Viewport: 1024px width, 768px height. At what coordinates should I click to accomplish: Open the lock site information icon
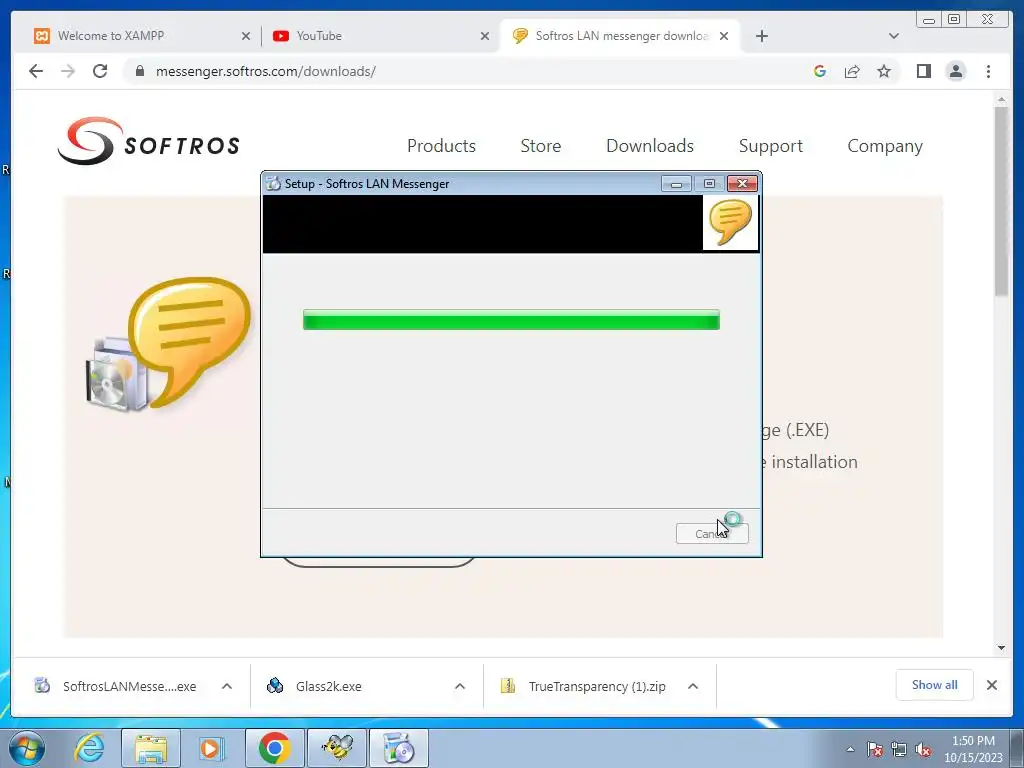(139, 71)
